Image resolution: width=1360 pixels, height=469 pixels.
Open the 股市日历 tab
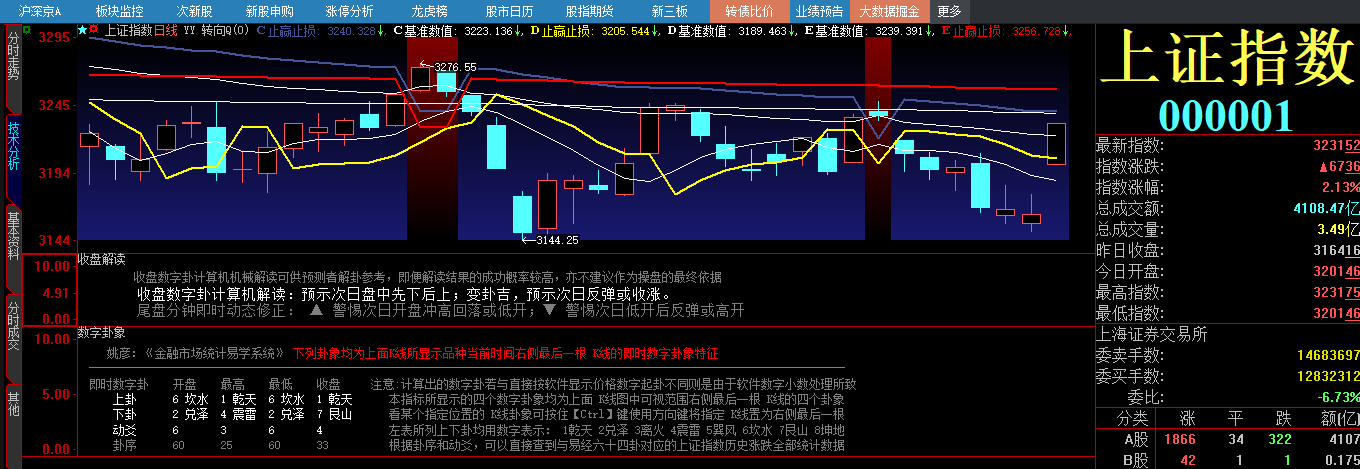[509, 11]
